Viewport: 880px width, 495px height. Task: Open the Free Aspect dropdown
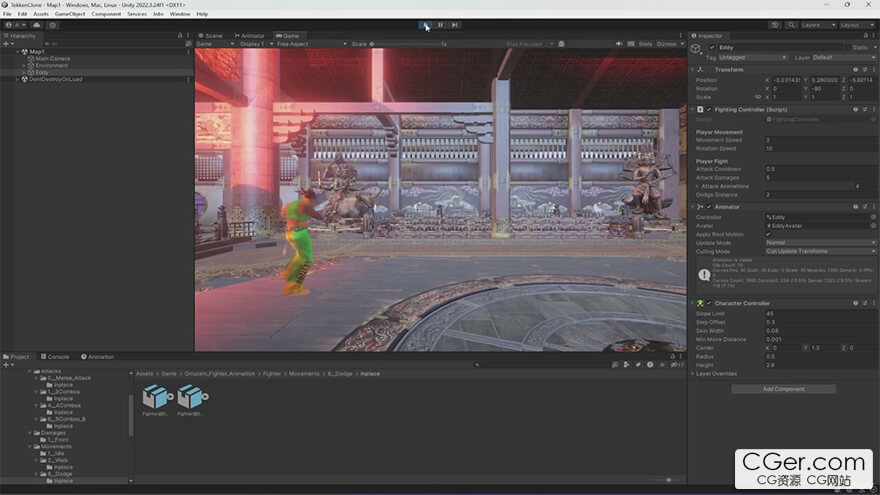point(311,44)
